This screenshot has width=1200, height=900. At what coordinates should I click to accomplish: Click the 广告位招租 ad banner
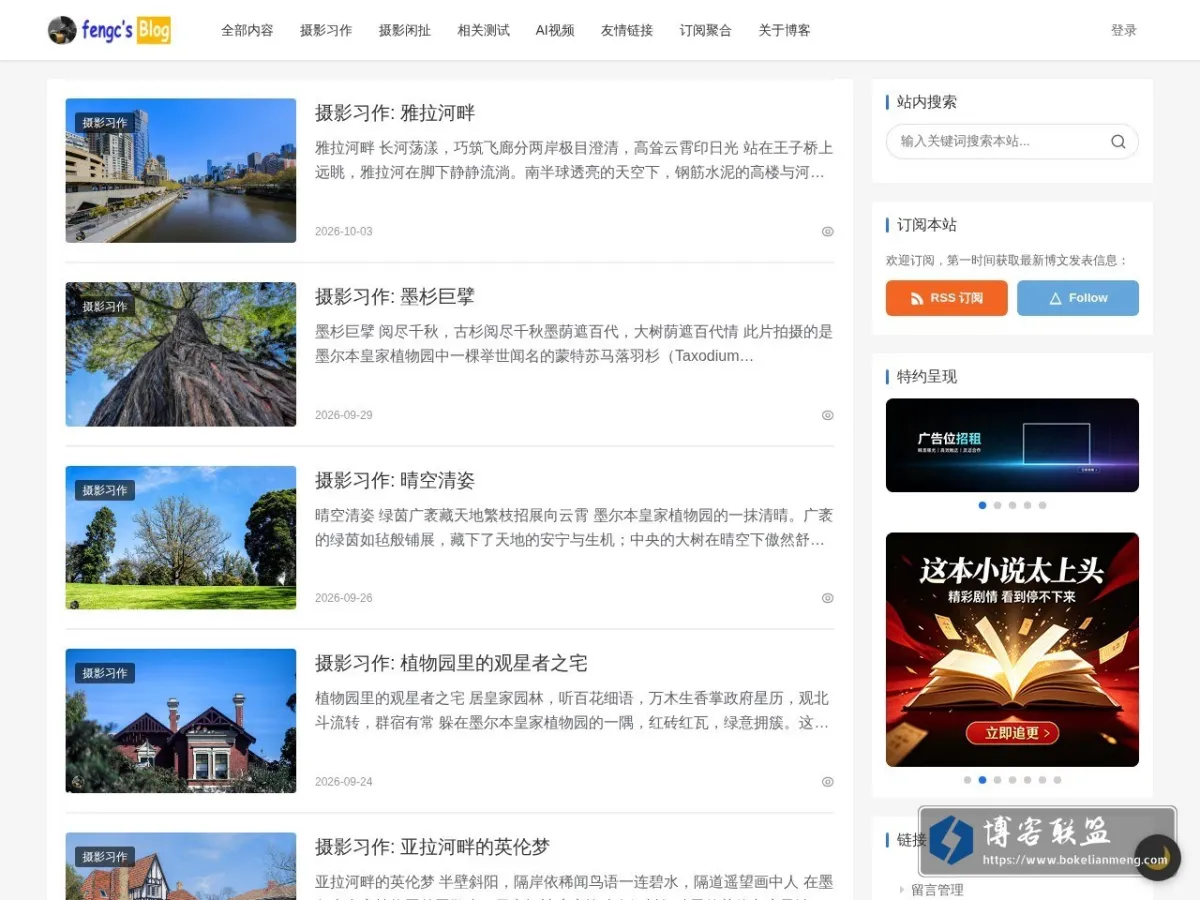pyautogui.click(x=1012, y=445)
